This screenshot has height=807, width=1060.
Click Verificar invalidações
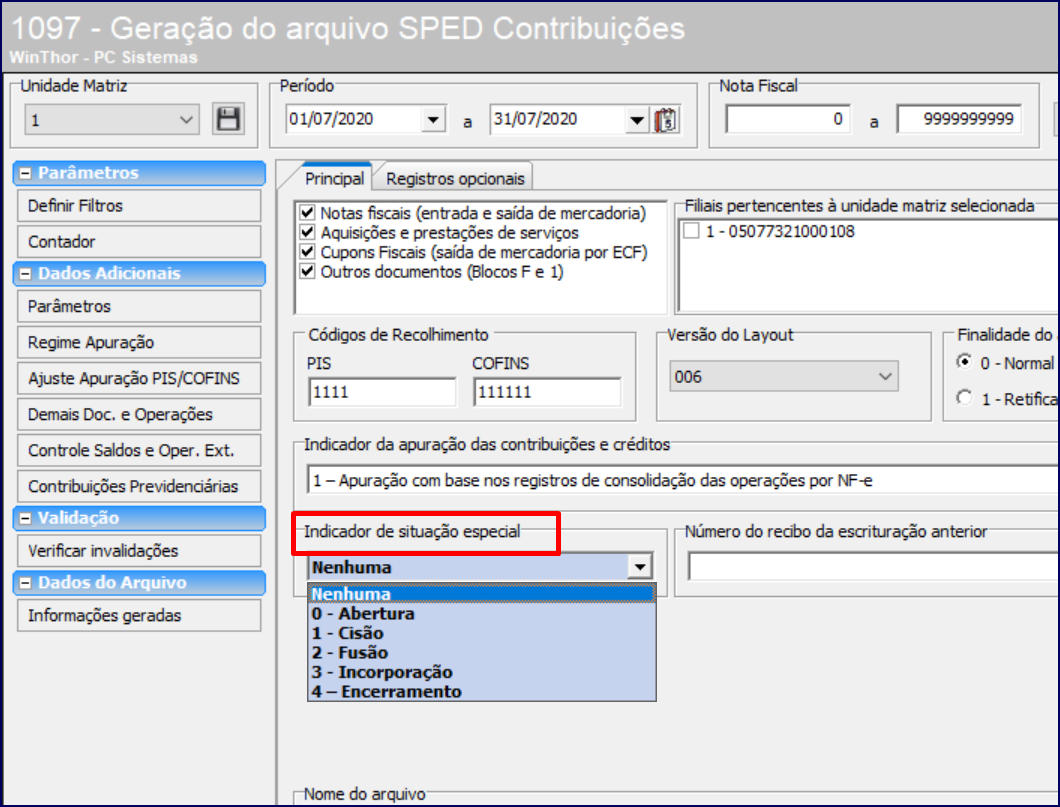pyautogui.click(x=139, y=551)
